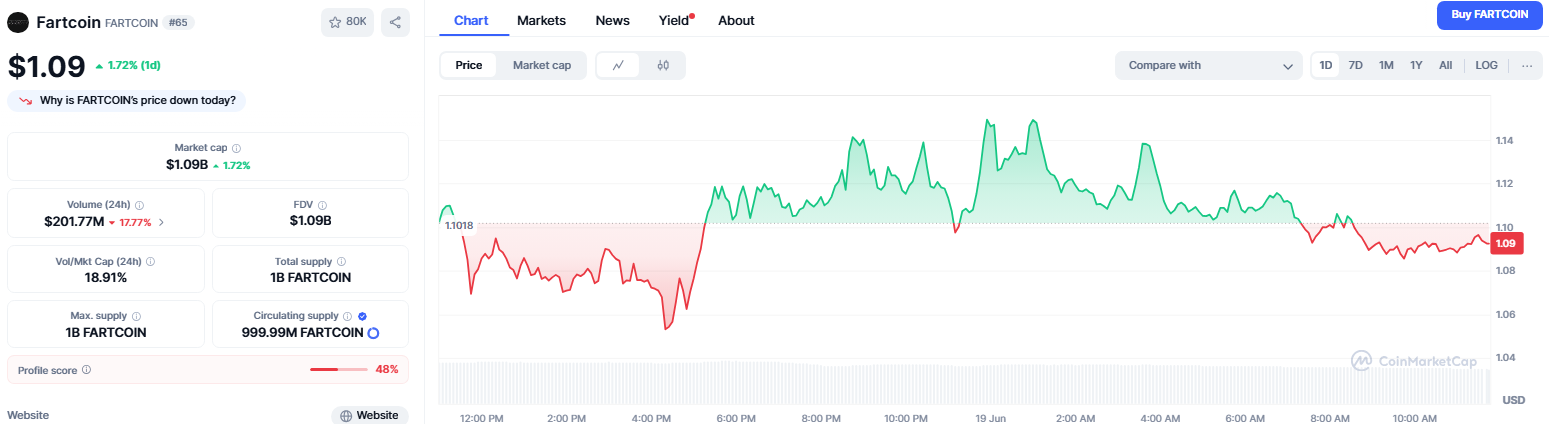
Task: Set chart range to 1Y
Action: pyautogui.click(x=1416, y=65)
